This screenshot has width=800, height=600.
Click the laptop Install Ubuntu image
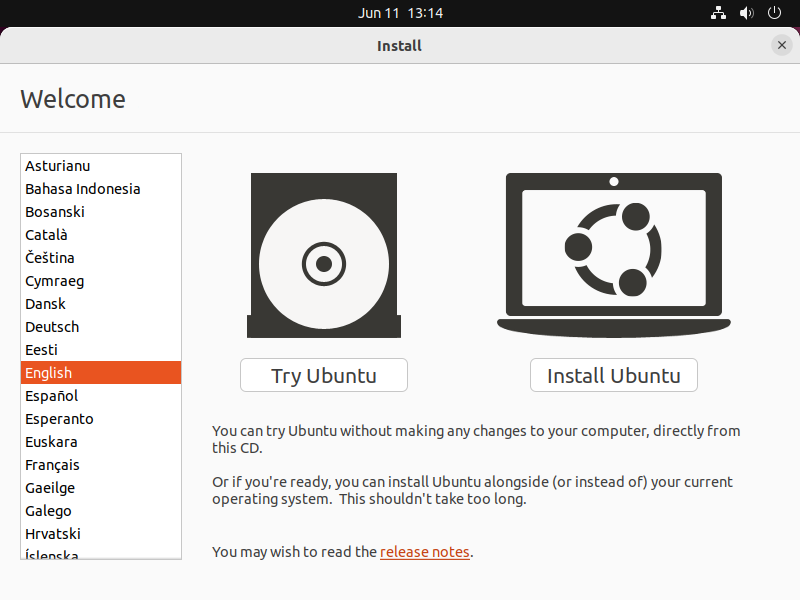[614, 255]
